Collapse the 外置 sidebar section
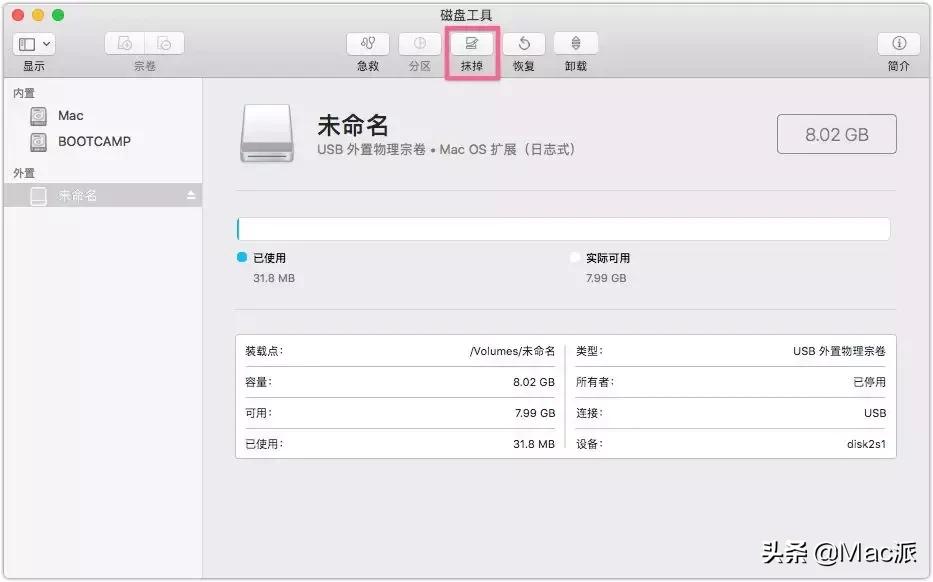Viewport: 933px width, 582px height. pyautogui.click(x=22, y=172)
